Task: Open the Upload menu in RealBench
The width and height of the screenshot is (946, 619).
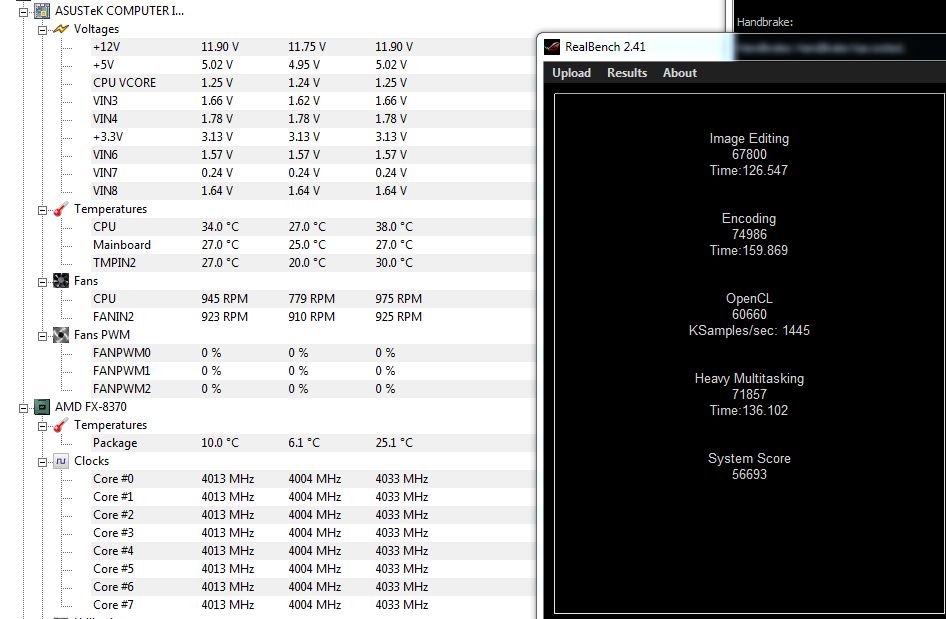Action: [571, 72]
